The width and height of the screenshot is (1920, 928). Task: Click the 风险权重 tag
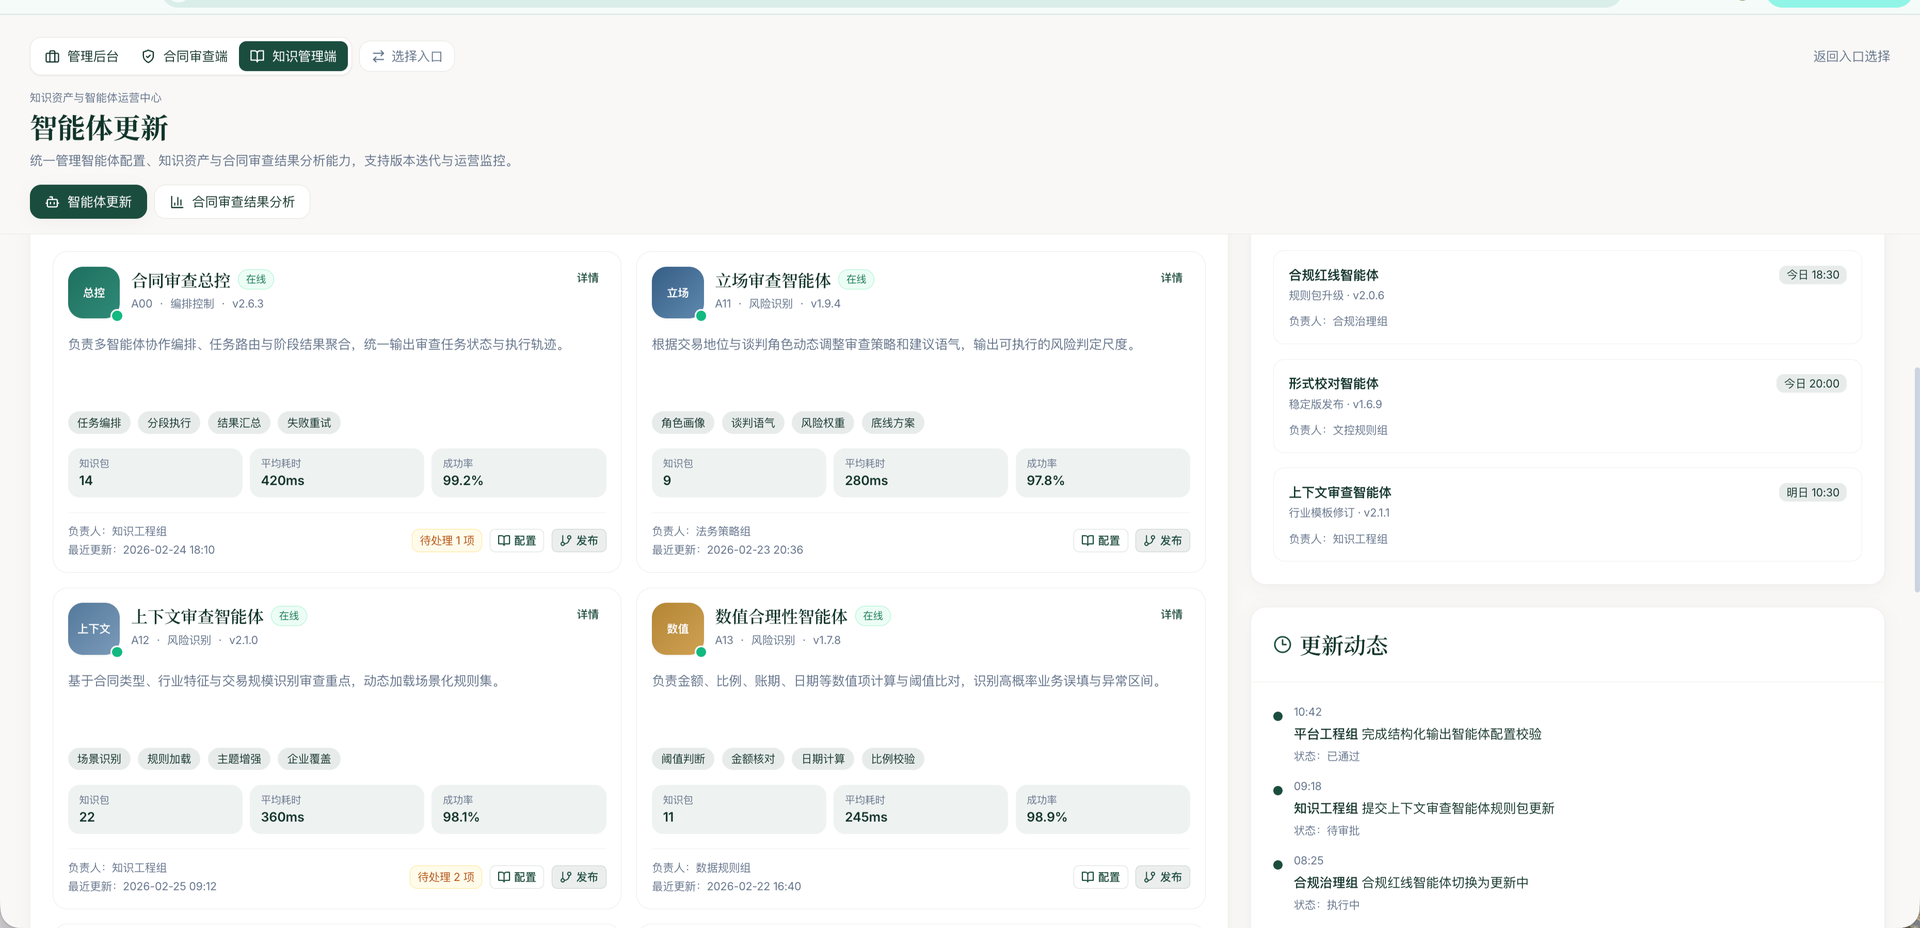pos(823,423)
